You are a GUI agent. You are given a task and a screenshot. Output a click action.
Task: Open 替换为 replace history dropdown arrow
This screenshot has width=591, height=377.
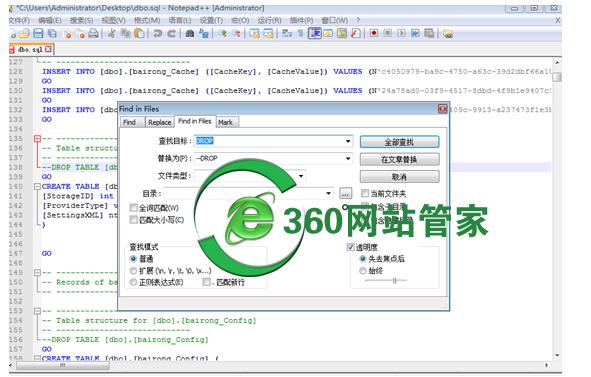coord(348,158)
